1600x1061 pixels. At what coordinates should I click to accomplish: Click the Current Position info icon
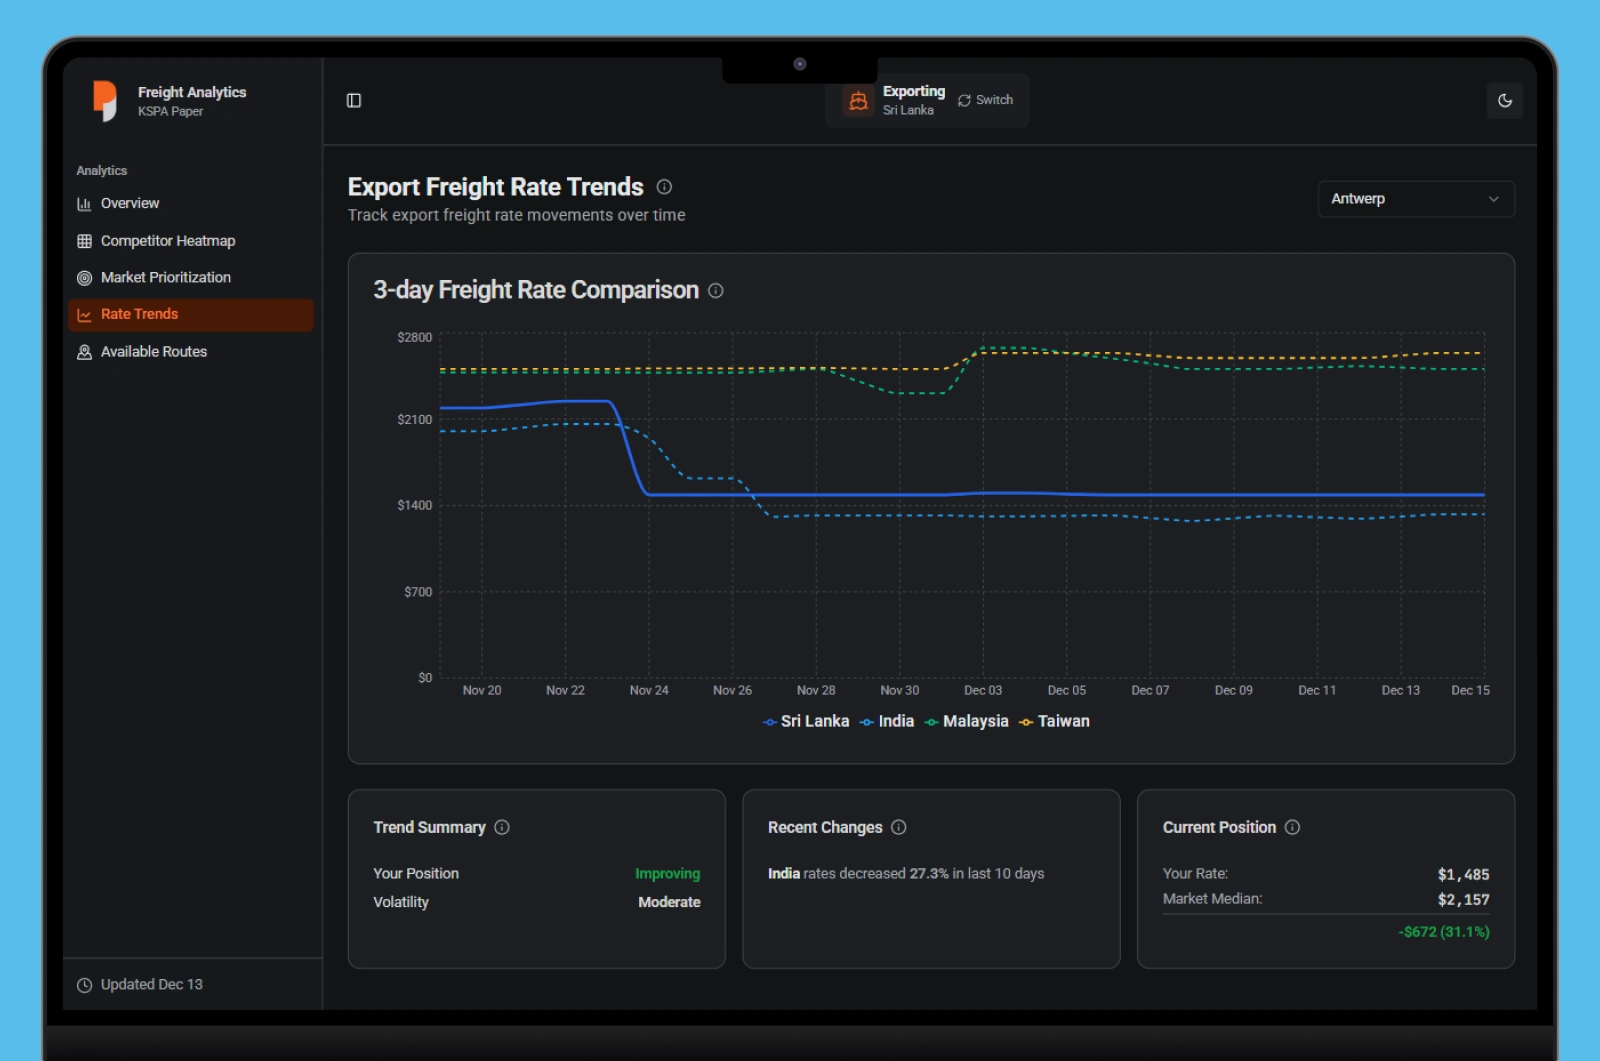[1292, 827]
